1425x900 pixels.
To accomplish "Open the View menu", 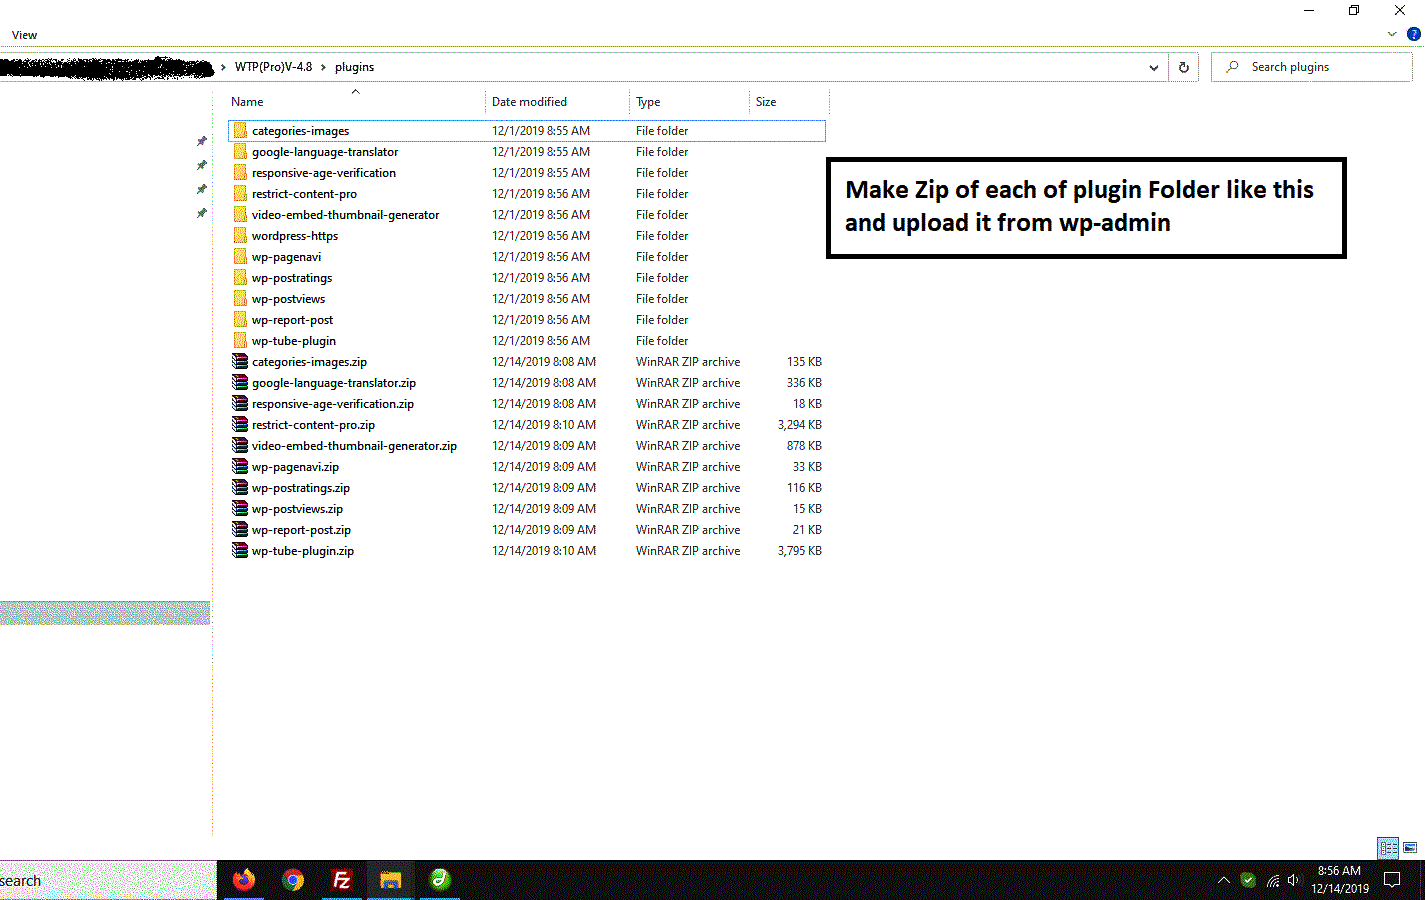I will point(24,34).
